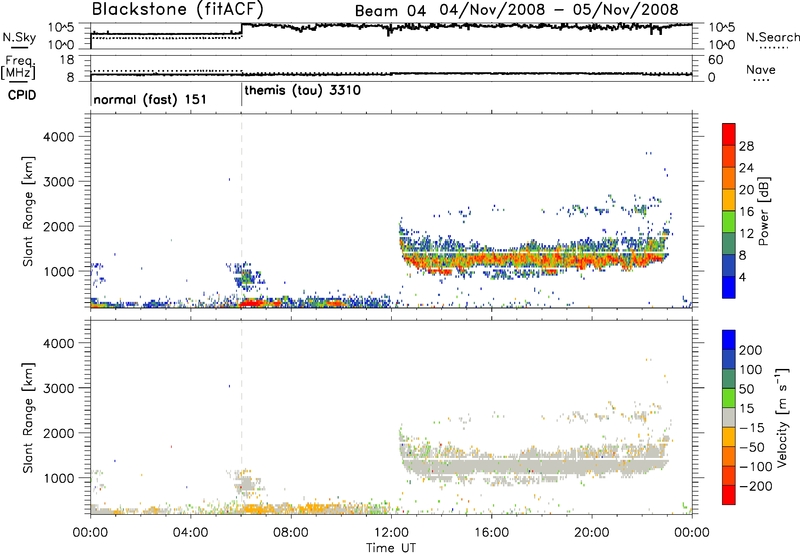Click the '-50' label on the velocity colorbar
The image size is (800, 554).
751,447
